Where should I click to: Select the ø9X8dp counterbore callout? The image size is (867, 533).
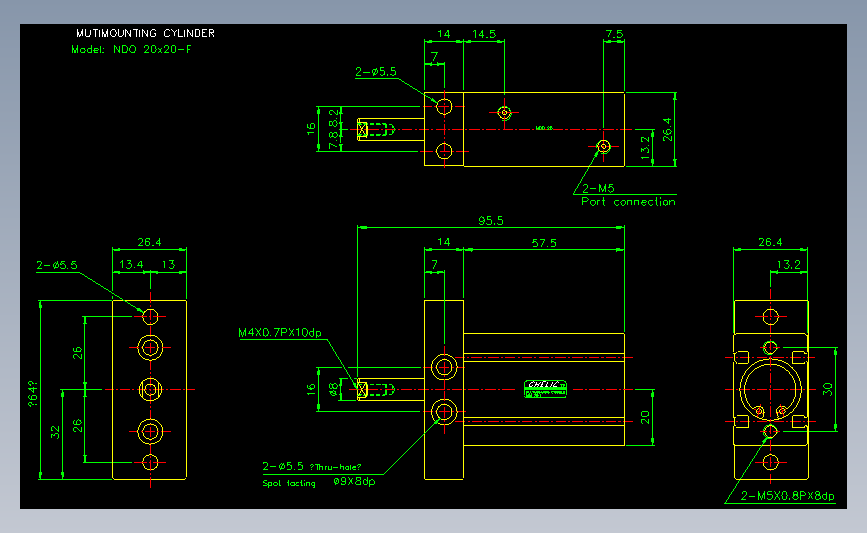(x=354, y=482)
